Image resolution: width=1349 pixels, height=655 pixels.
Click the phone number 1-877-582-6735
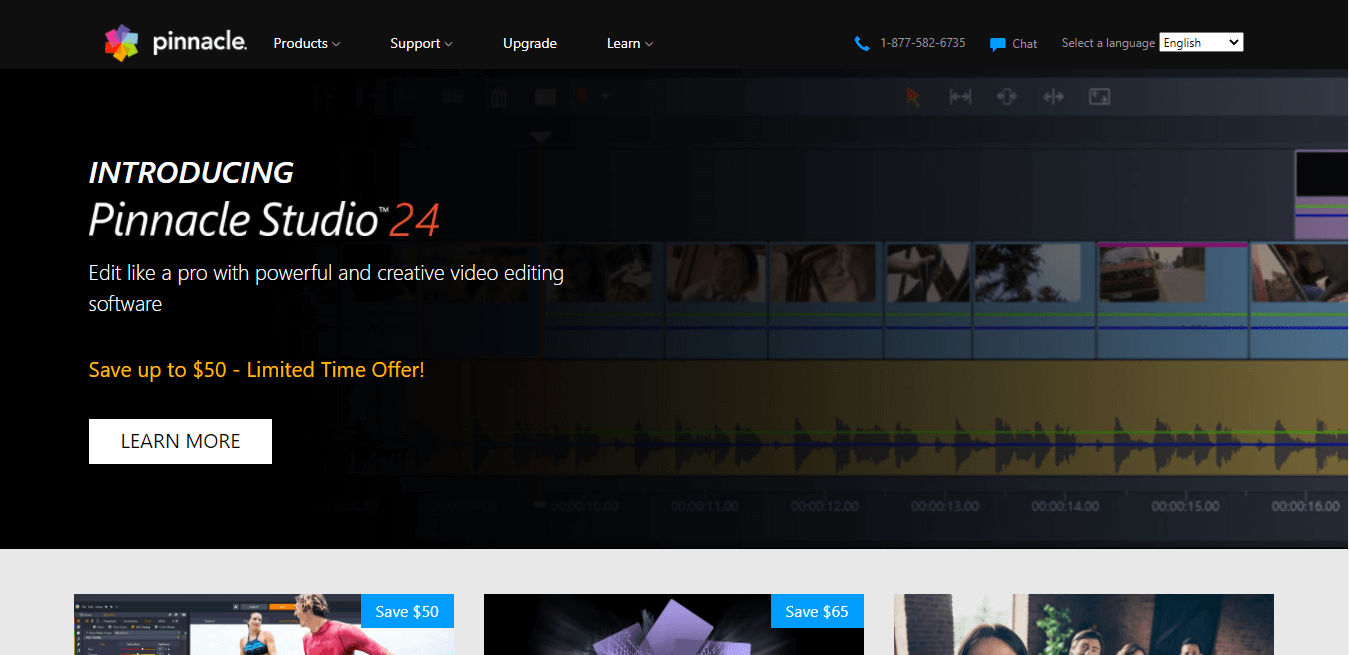(922, 43)
